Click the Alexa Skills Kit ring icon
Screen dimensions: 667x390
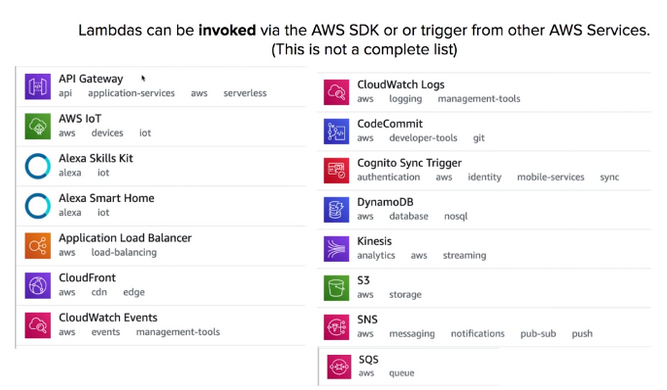[37, 166]
